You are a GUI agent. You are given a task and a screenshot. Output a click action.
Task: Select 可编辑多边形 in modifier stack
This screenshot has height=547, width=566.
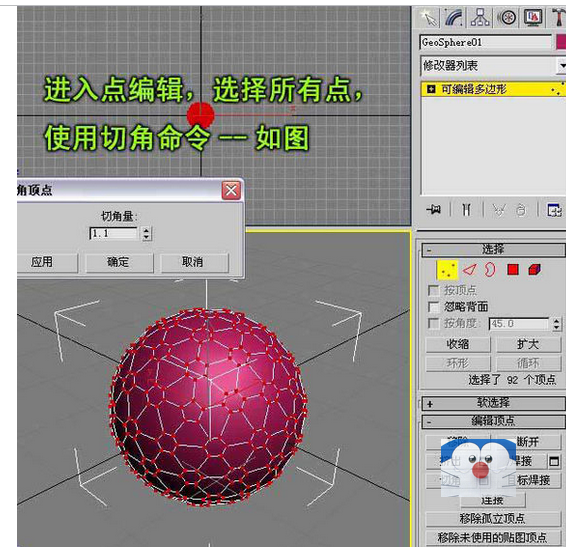coord(493,89)
